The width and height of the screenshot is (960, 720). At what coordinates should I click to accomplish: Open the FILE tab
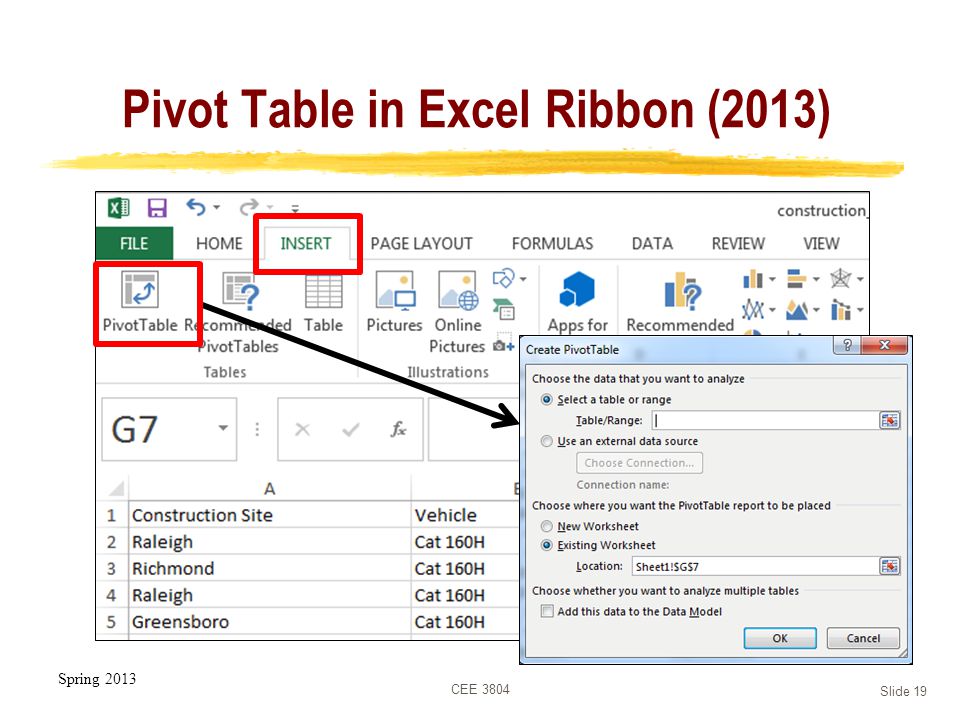(134, 244)
